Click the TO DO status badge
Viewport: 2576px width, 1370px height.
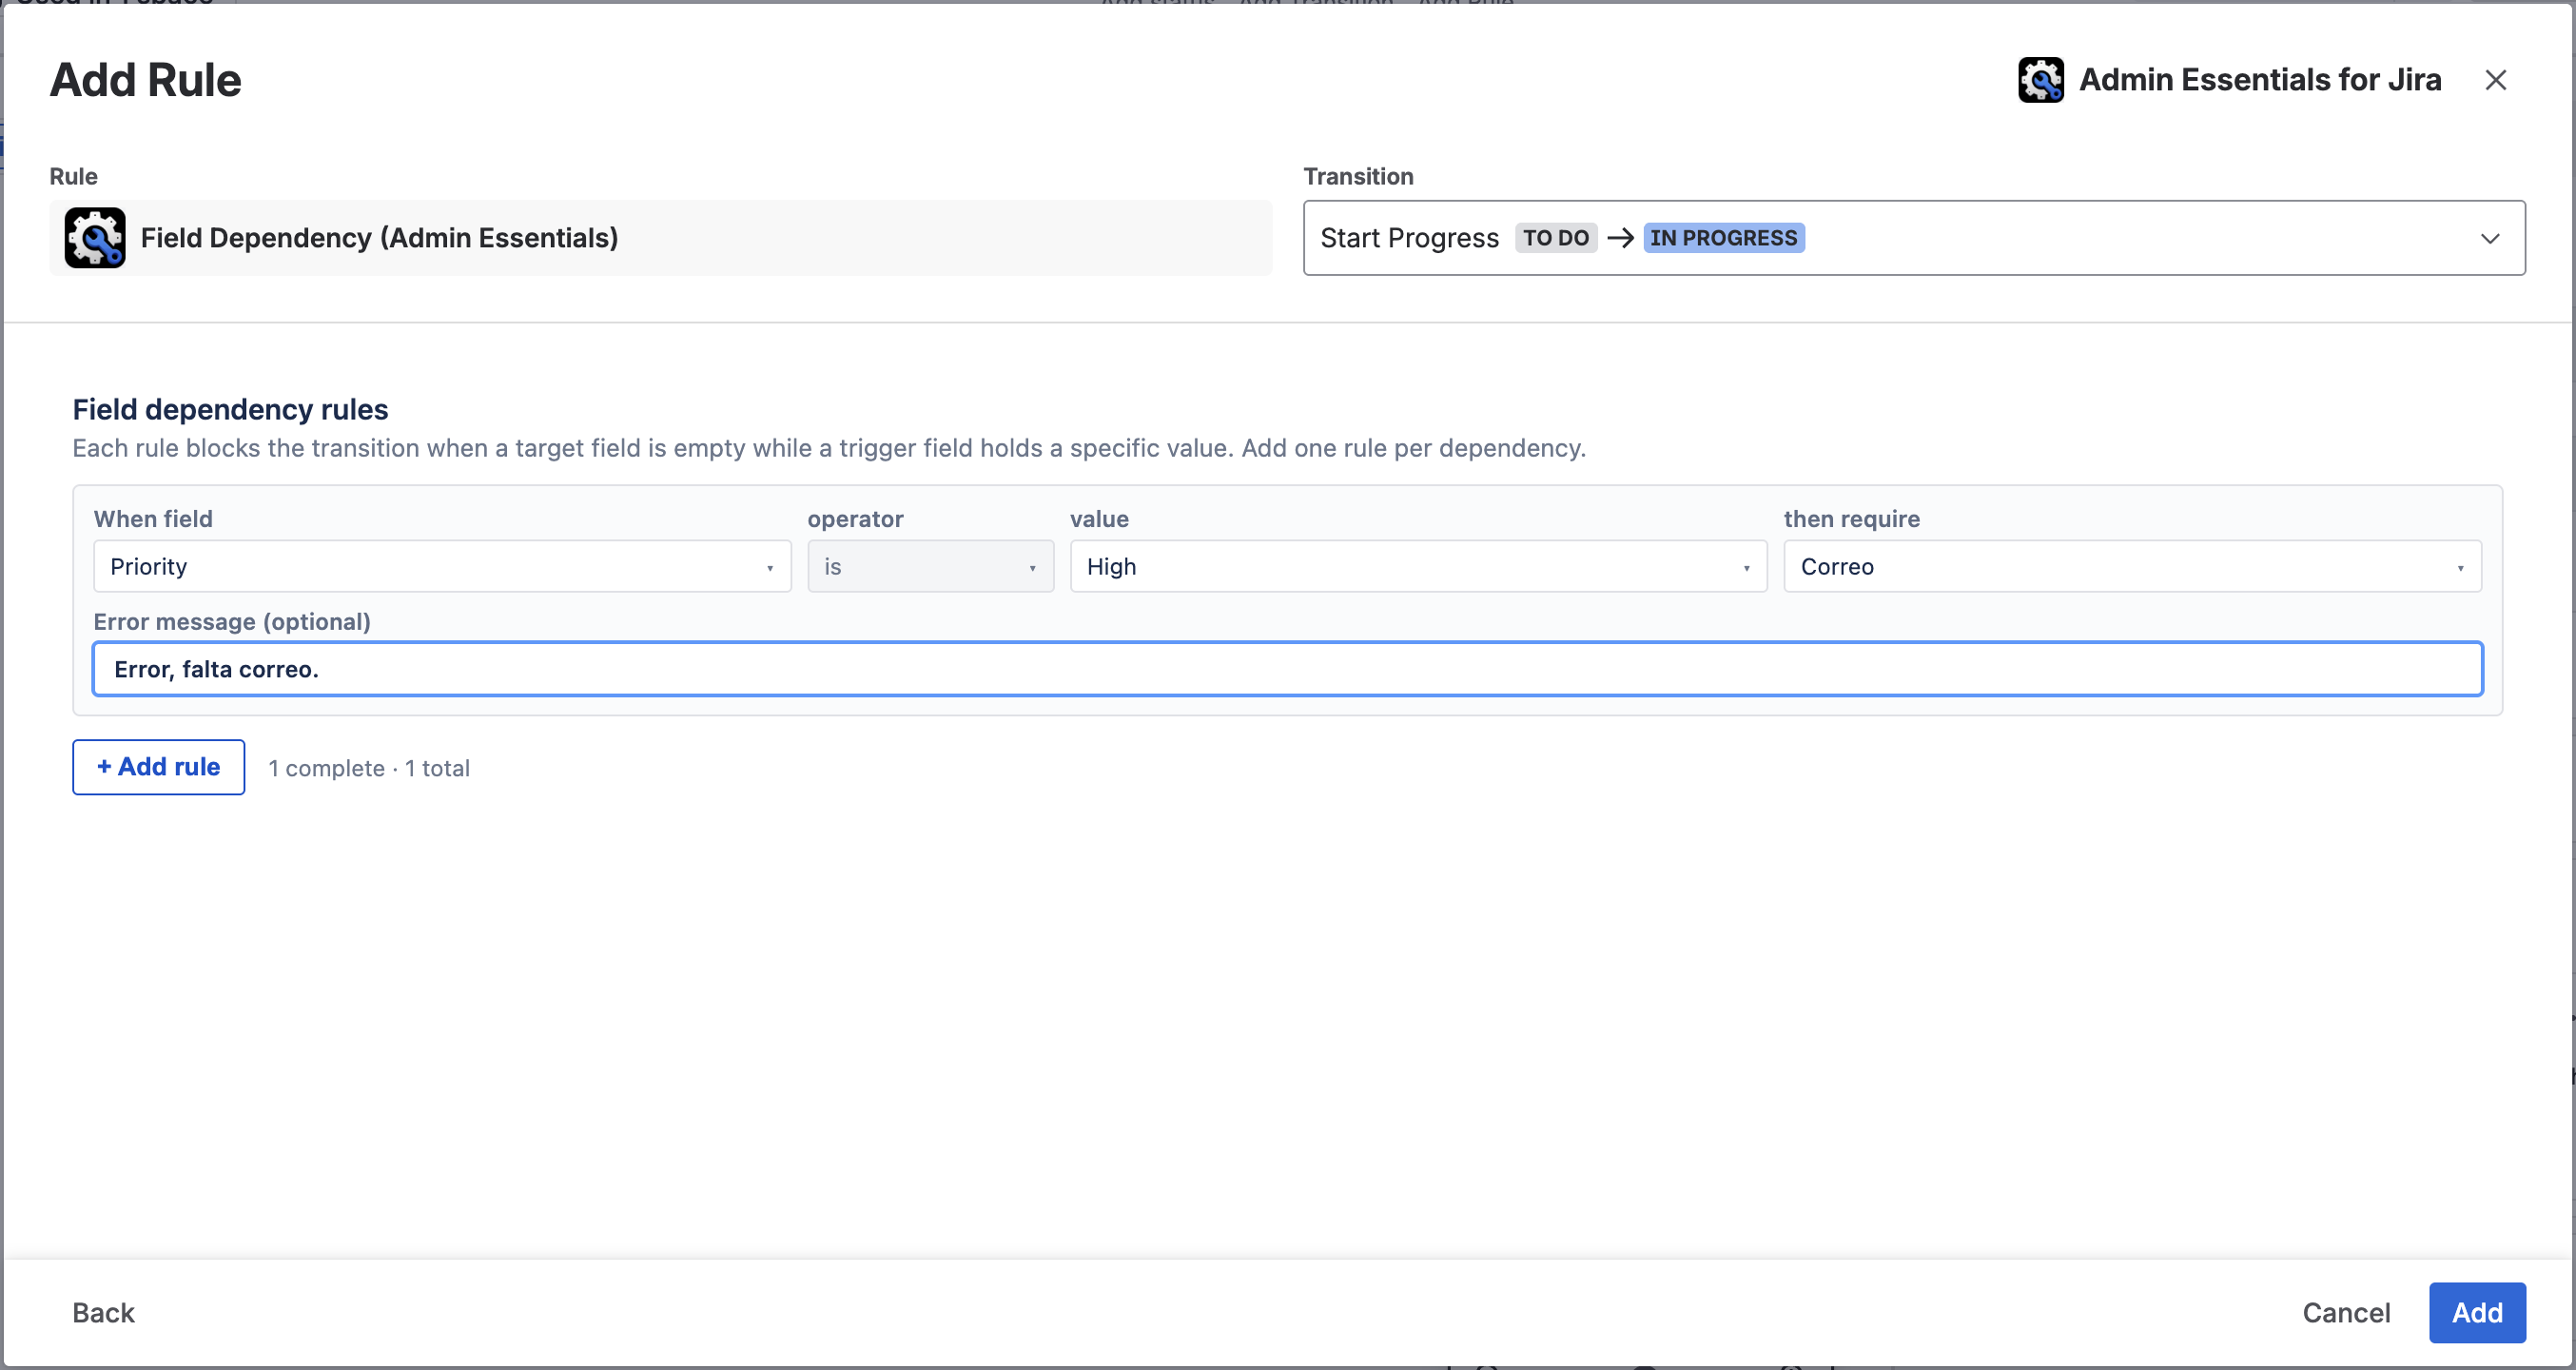(x=1556, y=238)
